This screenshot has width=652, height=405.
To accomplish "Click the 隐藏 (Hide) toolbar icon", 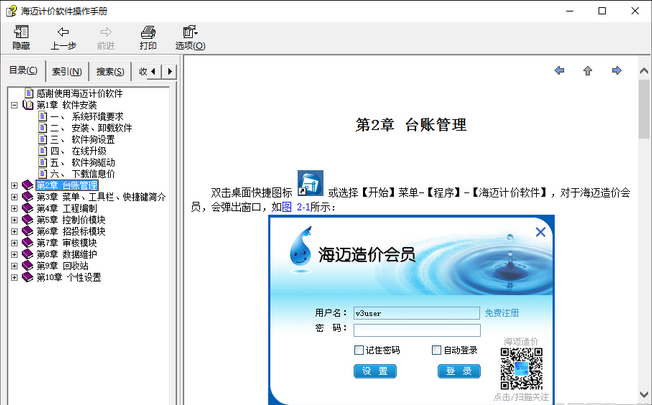I will [x=21, y=37].
